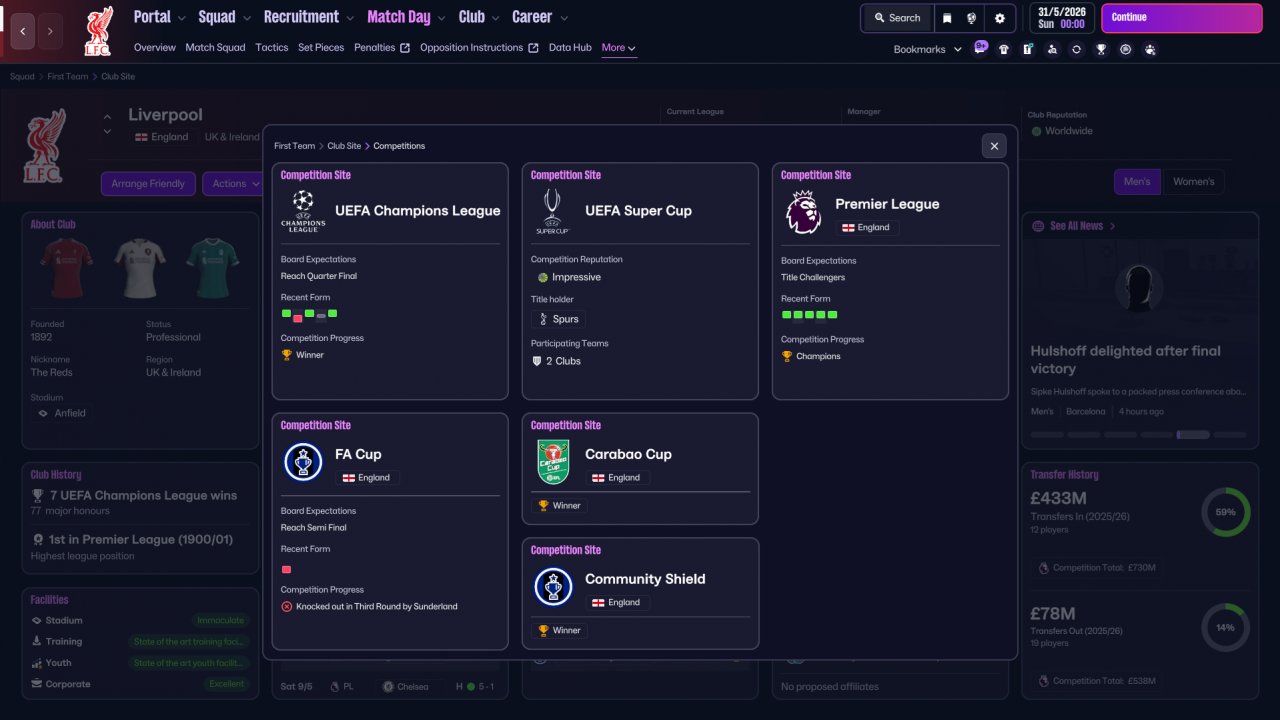1280x720 pixels.
Task: Click the FA Cup England nation chip
Action: click(x=367, y=478)
